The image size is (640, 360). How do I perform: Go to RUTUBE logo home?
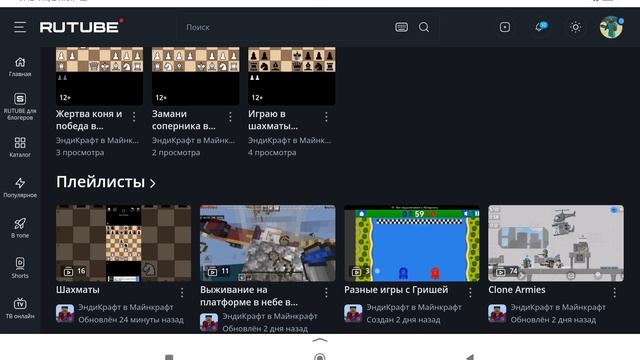click(82, 27)
